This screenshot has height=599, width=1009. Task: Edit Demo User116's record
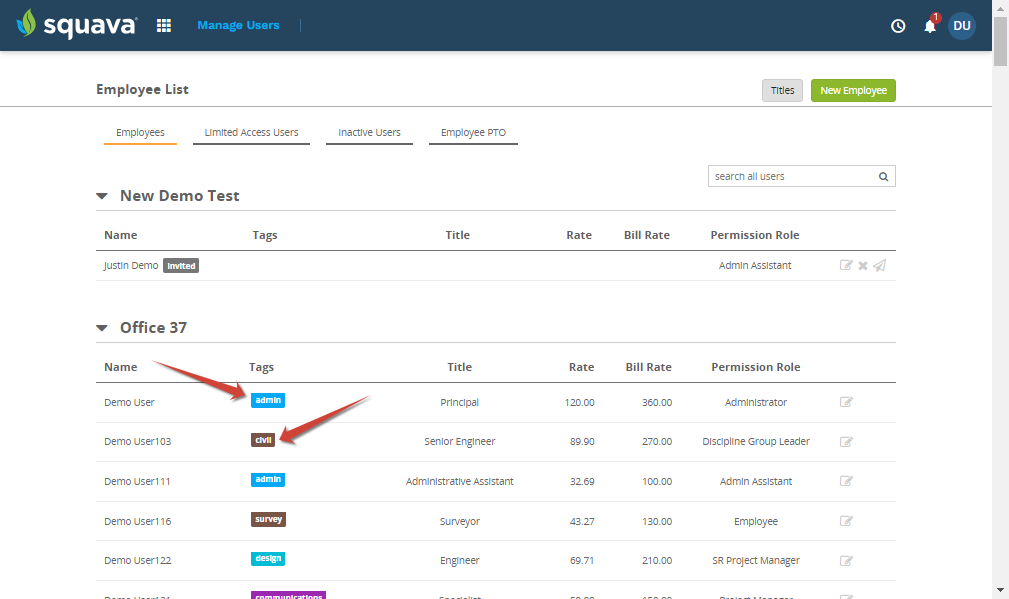click(x=846, y=521)
